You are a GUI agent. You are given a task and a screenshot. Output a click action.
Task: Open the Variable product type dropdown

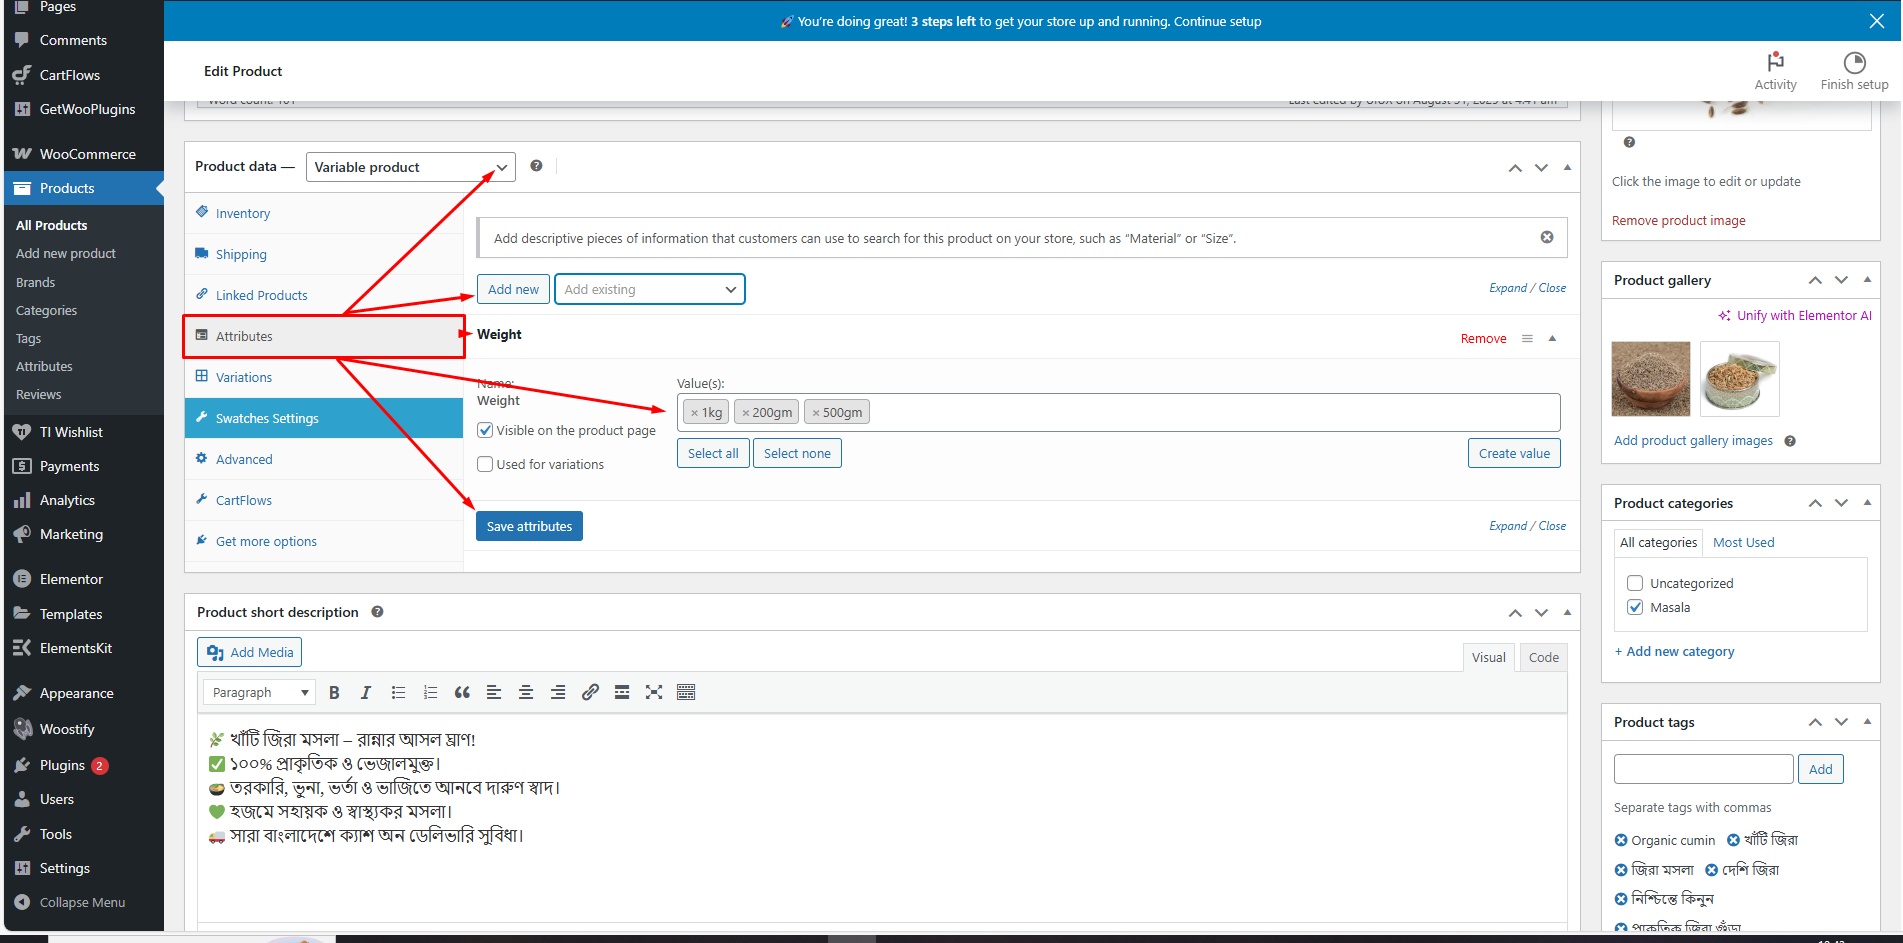[x=410, y=167]
